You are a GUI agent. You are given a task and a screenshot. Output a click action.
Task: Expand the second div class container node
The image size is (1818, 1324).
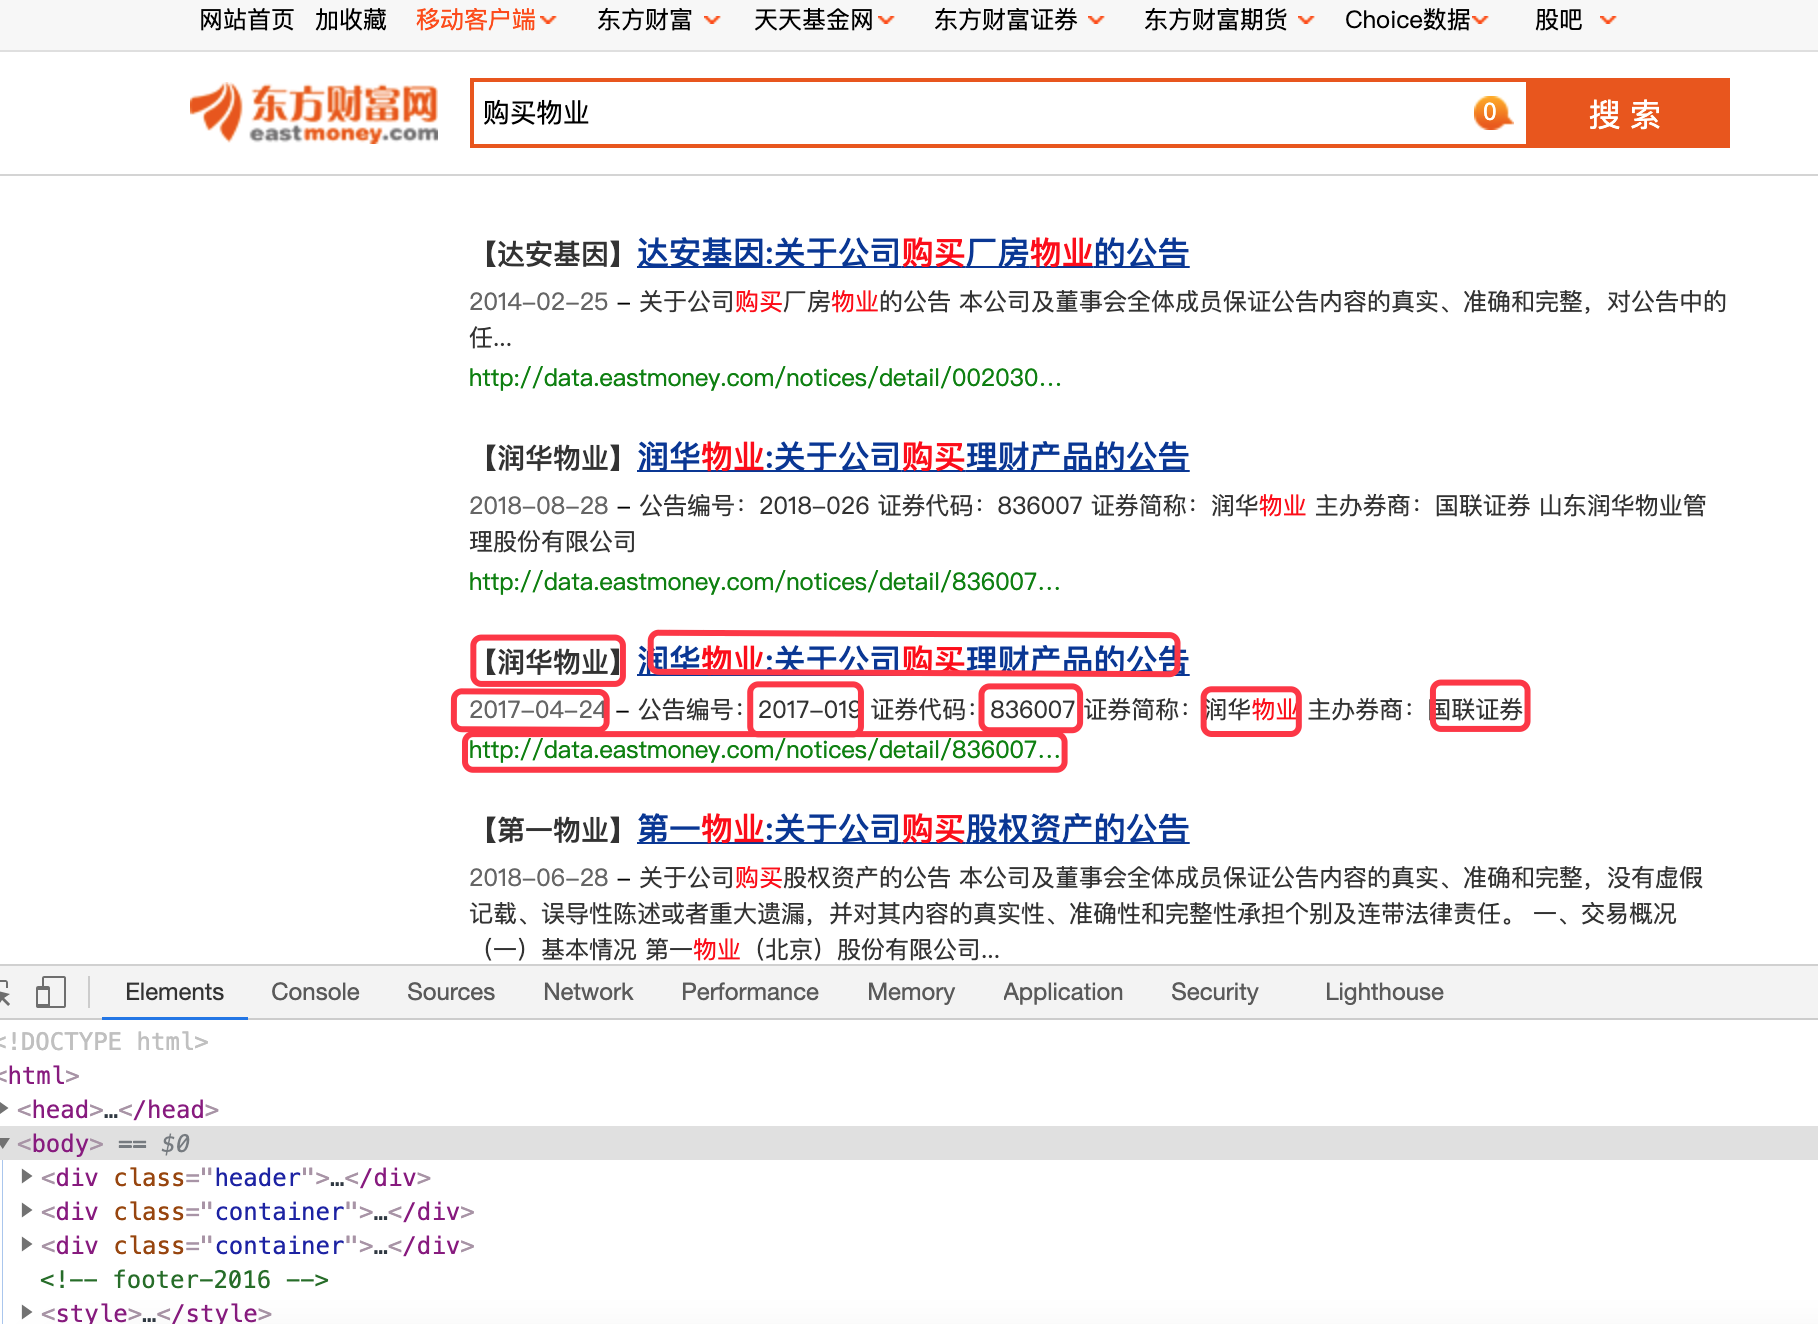pos(27,1245)
